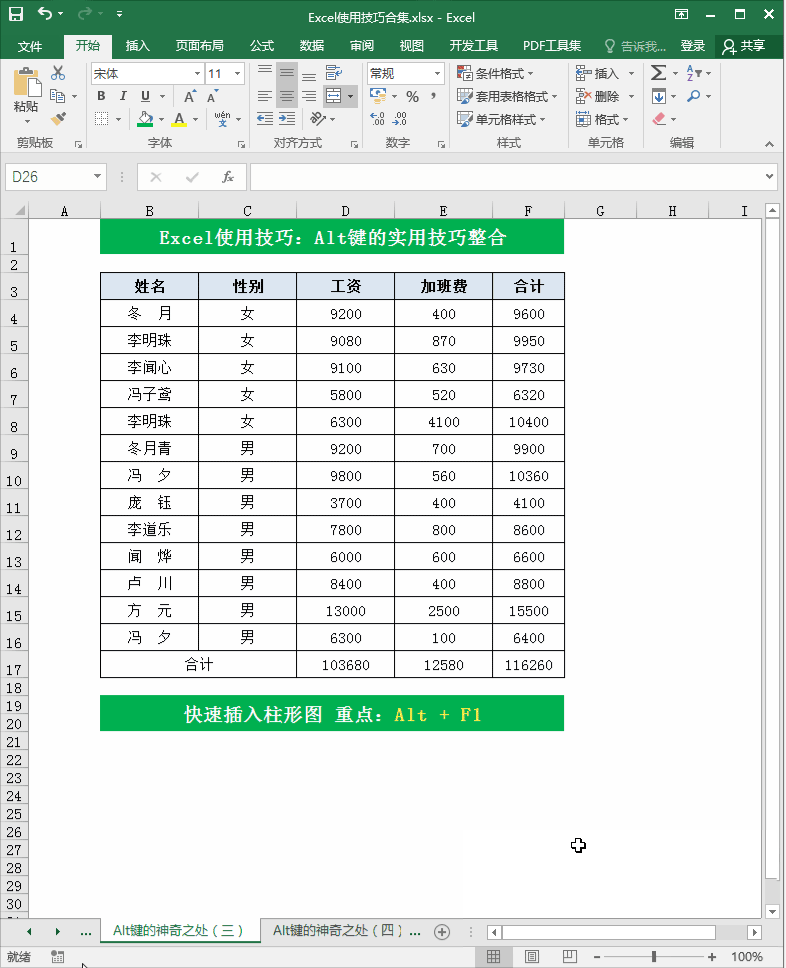
Task: Click the Find magnifier icon
Action: click(694, 96)
